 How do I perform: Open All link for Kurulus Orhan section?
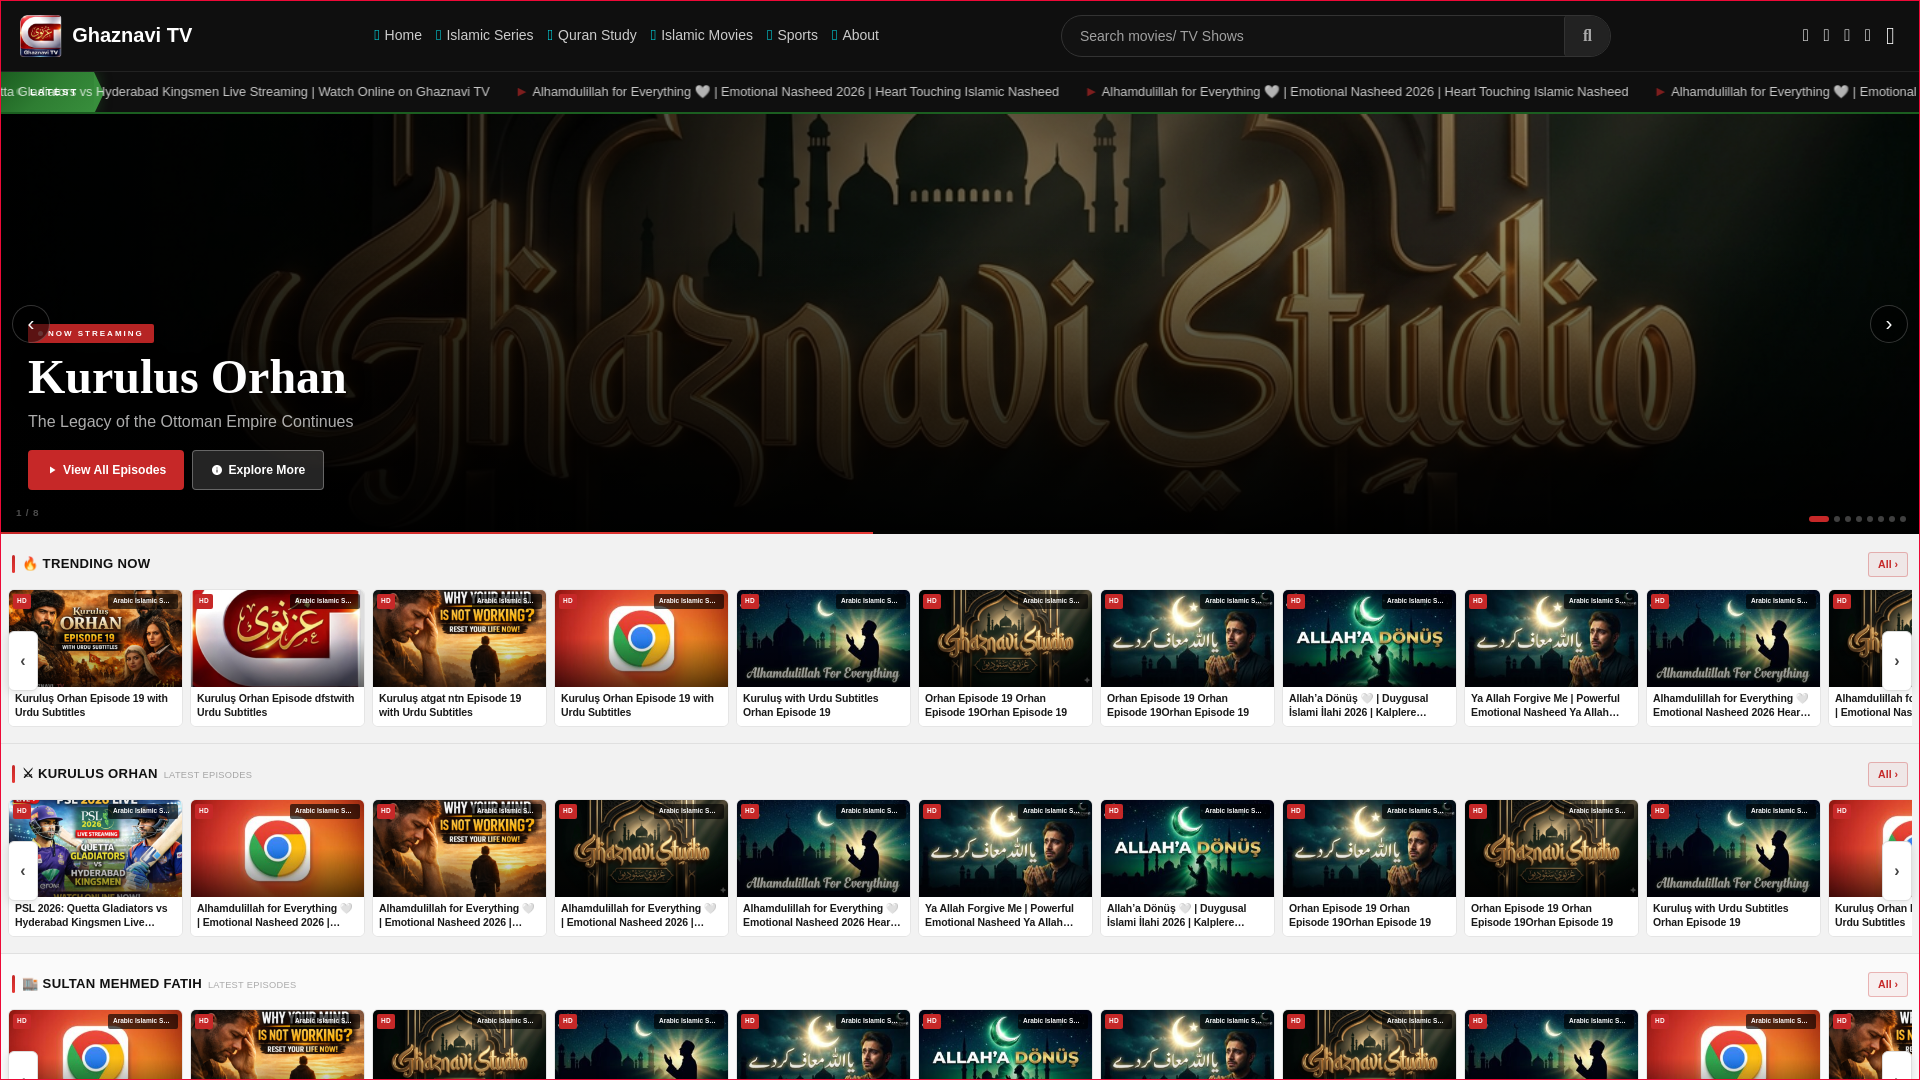(1887, 775)
